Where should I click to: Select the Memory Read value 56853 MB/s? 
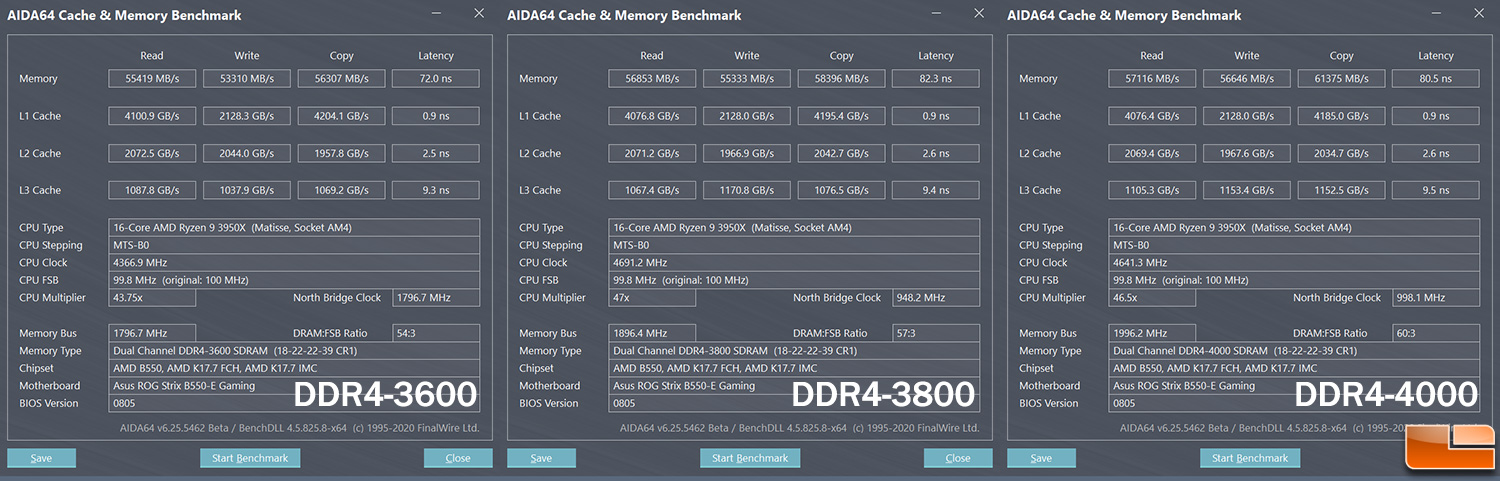tap(652, 78)
